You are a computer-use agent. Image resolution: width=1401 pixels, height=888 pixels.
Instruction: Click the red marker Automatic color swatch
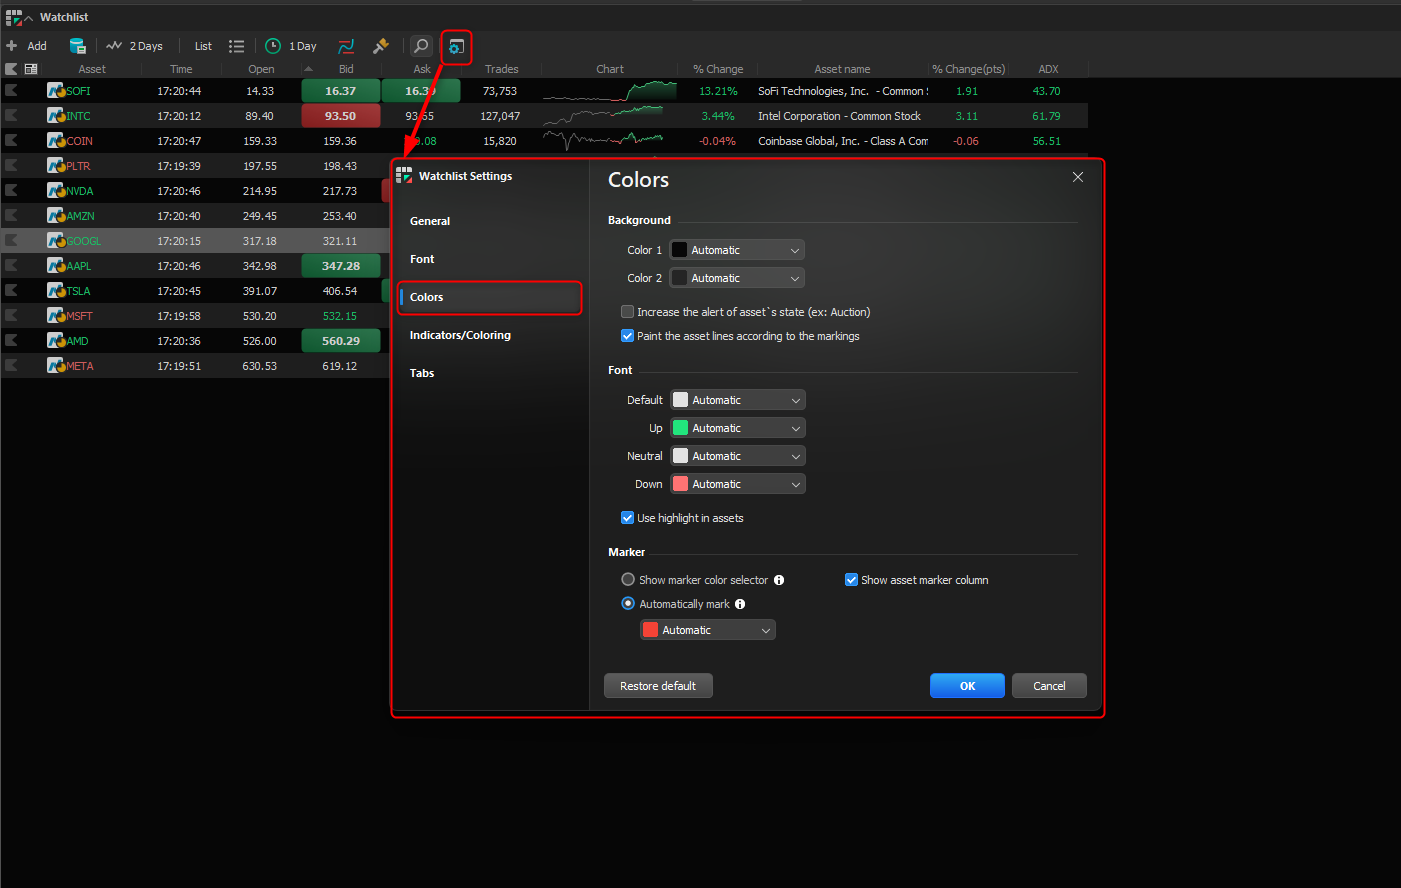click(x=651, y=630)
